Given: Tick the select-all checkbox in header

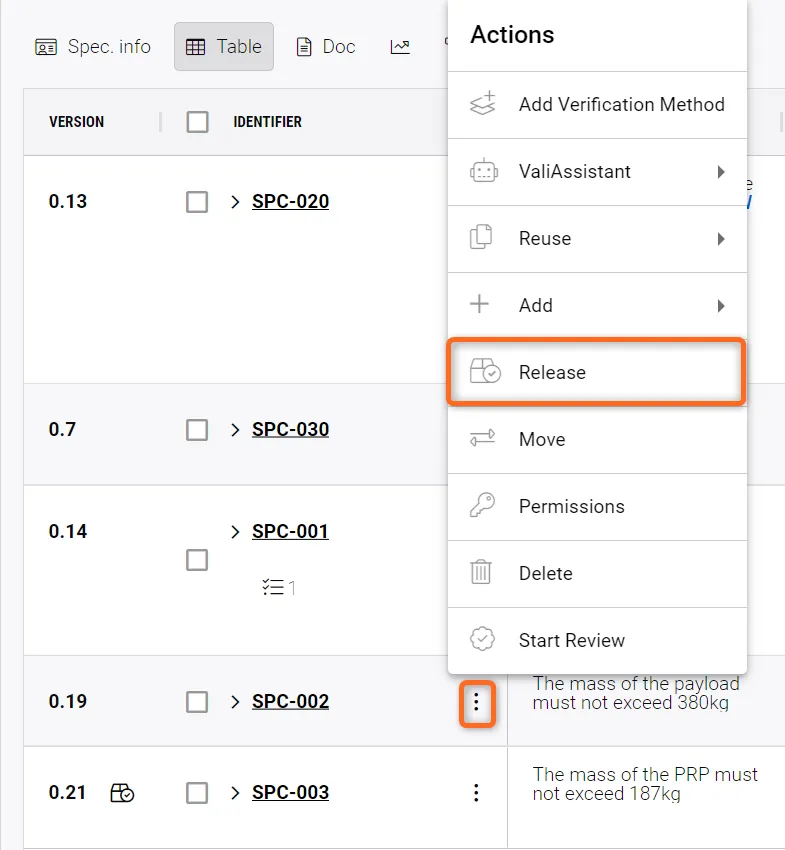Looking at the screenshot, I should click(x=197, y=122).
